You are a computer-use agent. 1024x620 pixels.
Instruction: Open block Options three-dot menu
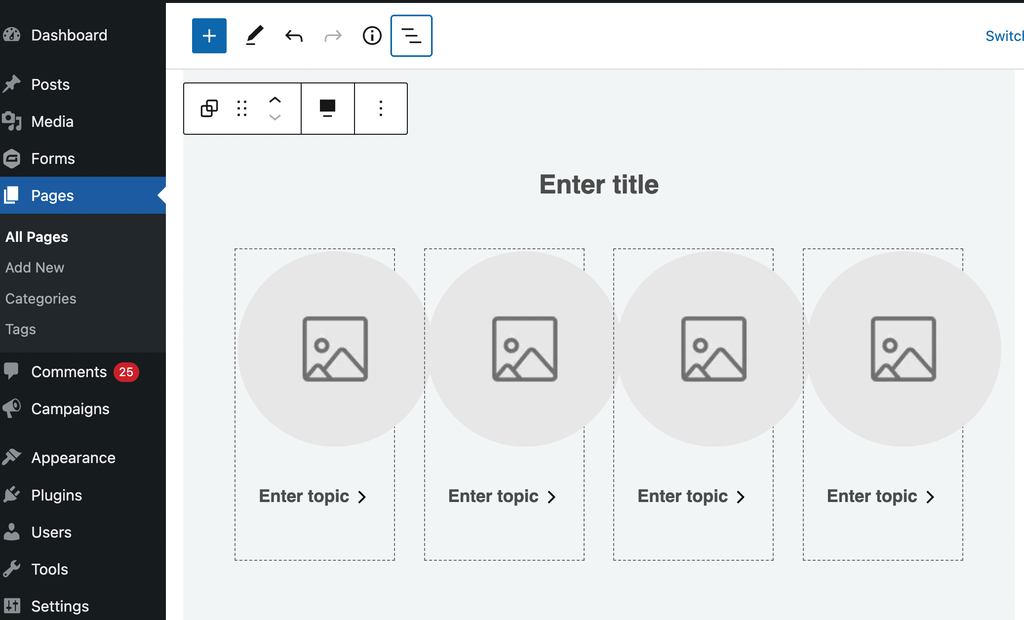coord(381,108)
